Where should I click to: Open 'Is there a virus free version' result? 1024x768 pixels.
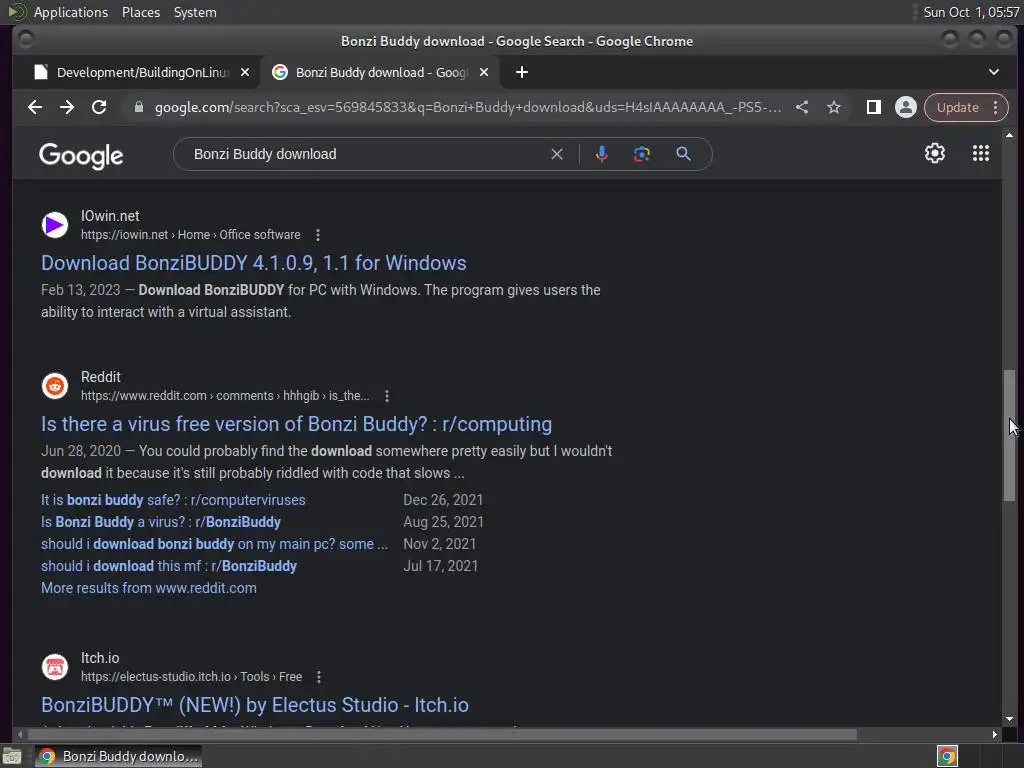(296, 424)
